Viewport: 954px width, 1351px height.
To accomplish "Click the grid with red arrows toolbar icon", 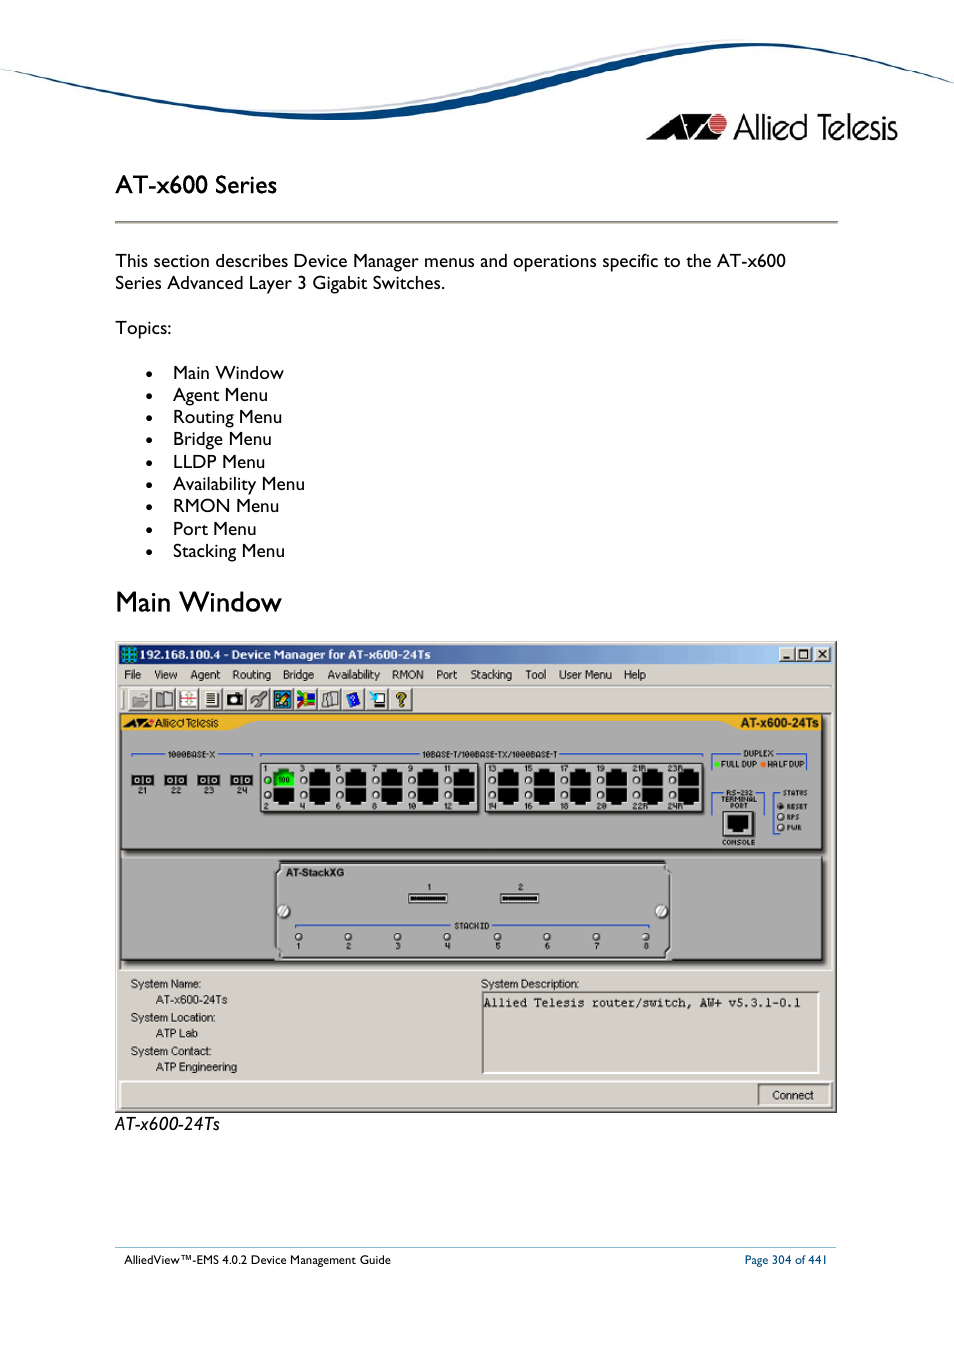I will [188, 700].
